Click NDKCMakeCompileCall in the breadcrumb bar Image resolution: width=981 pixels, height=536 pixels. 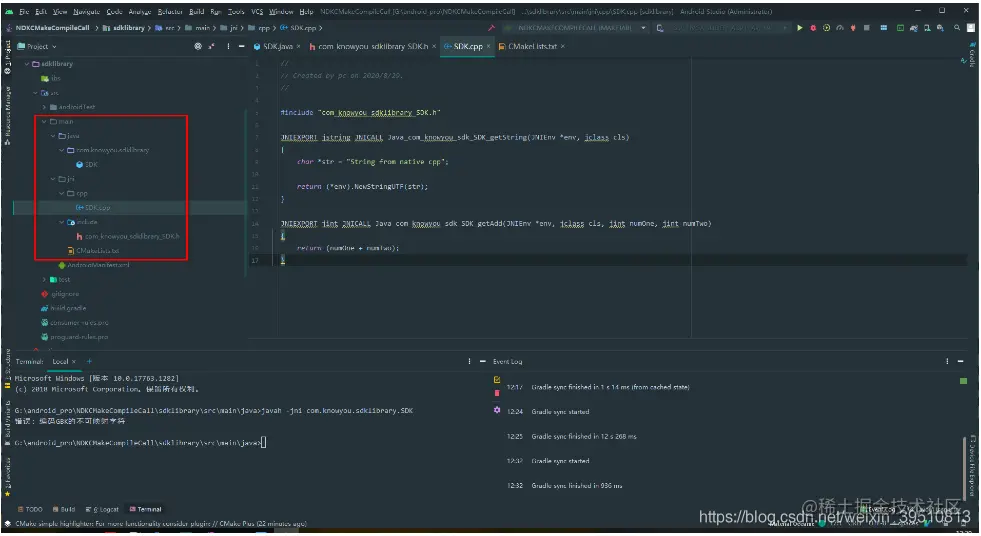(x=53, y=28)
